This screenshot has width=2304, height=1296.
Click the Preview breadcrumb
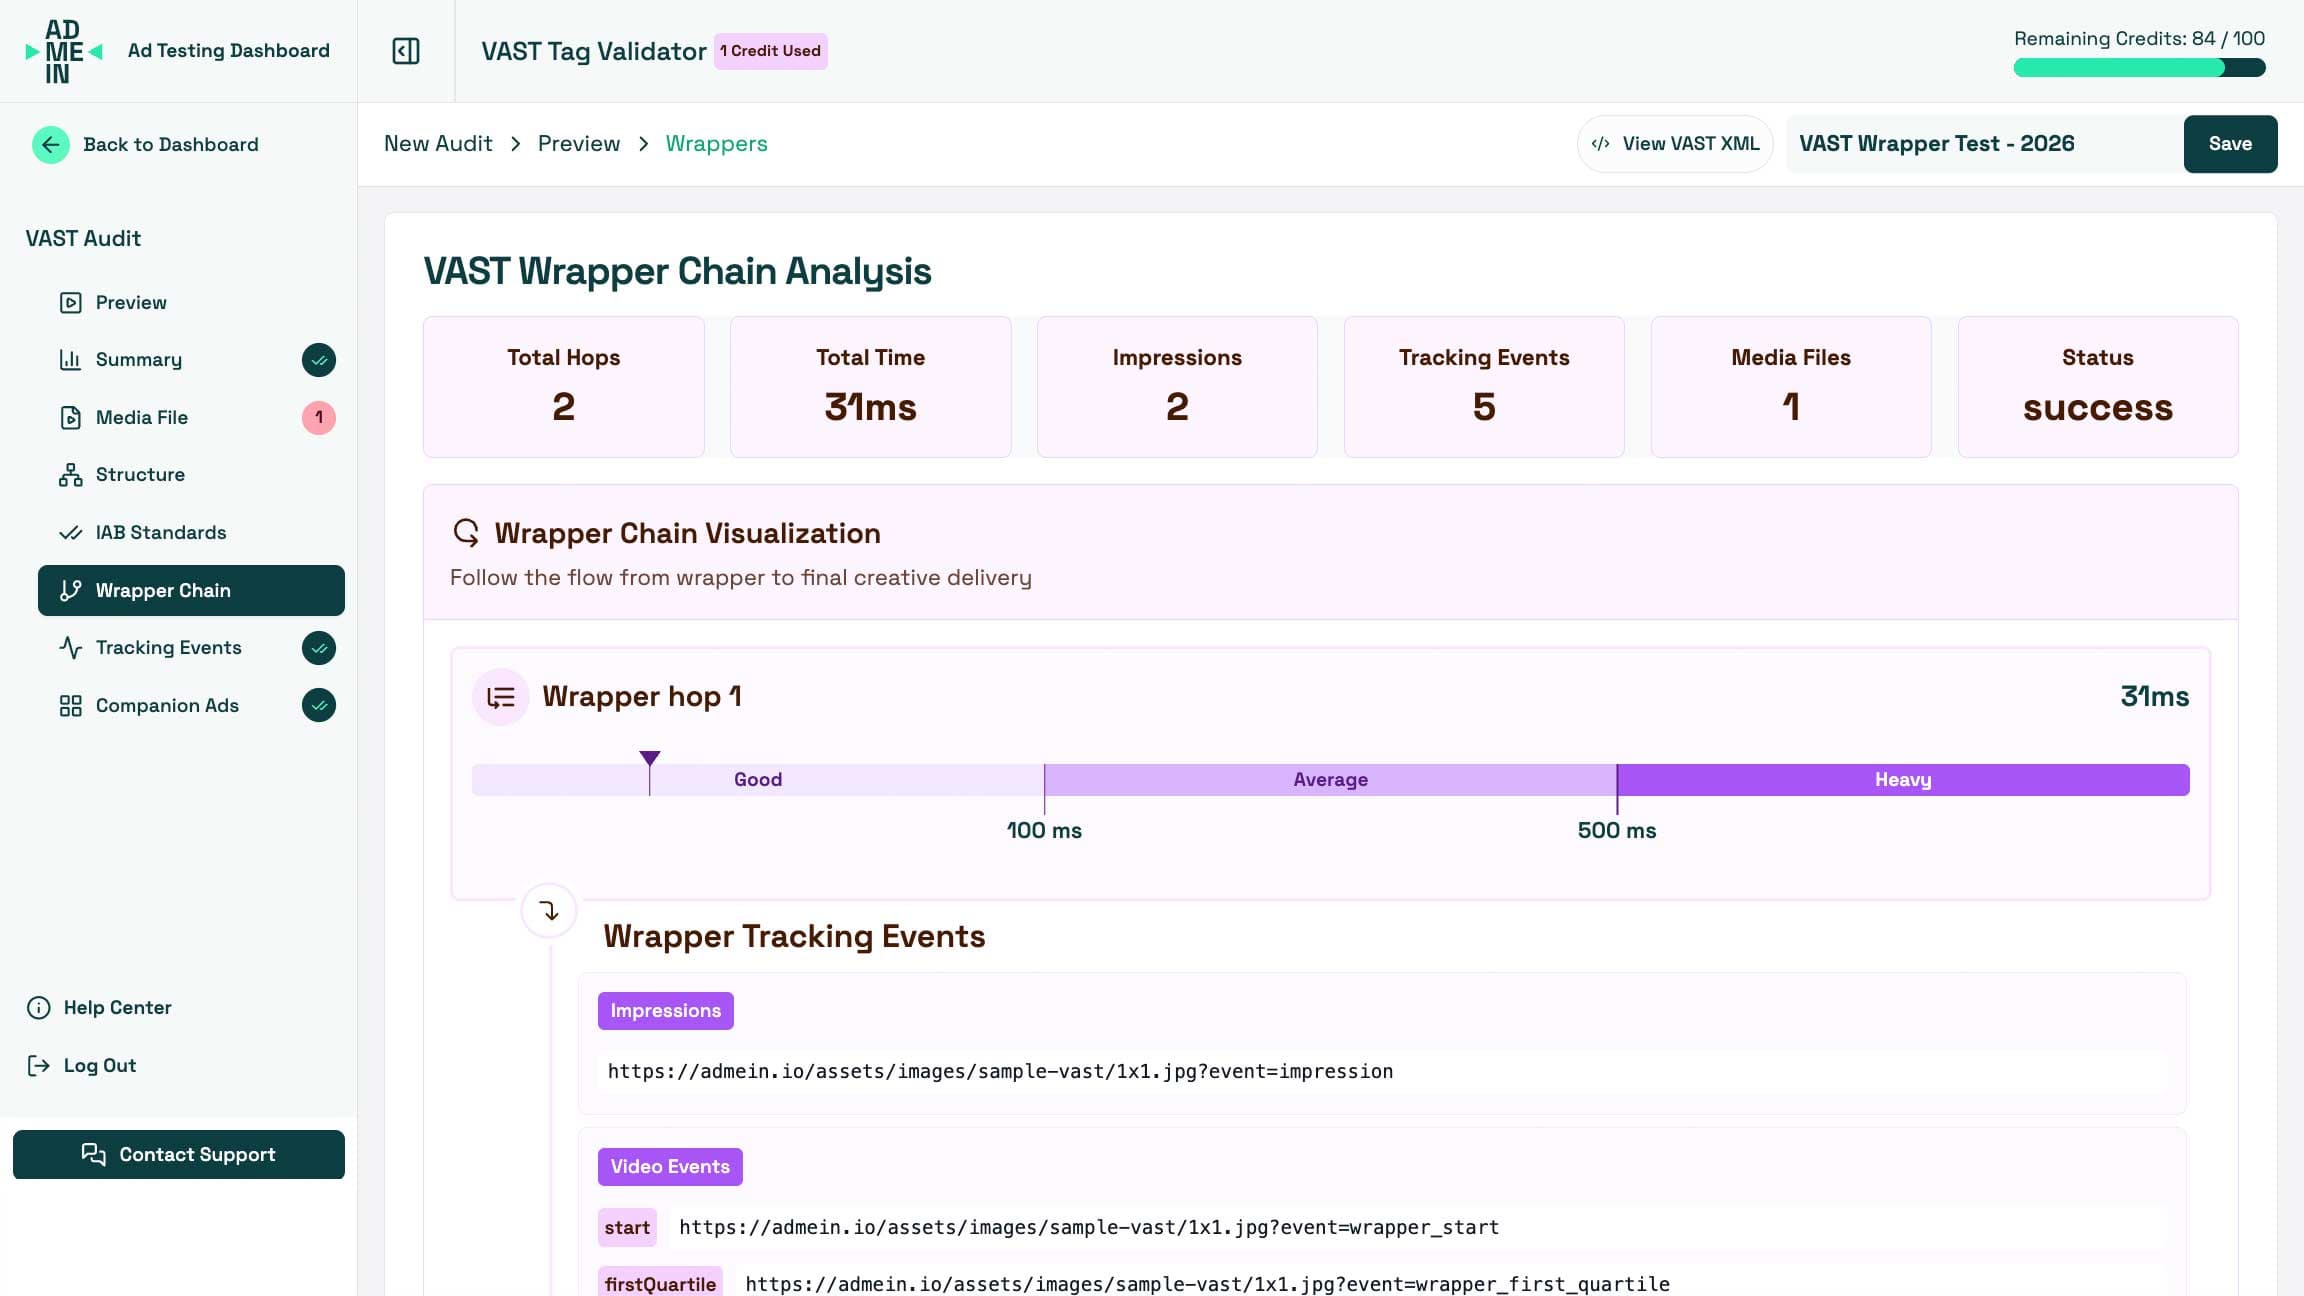pyautogui.click(x=579, y=143)
